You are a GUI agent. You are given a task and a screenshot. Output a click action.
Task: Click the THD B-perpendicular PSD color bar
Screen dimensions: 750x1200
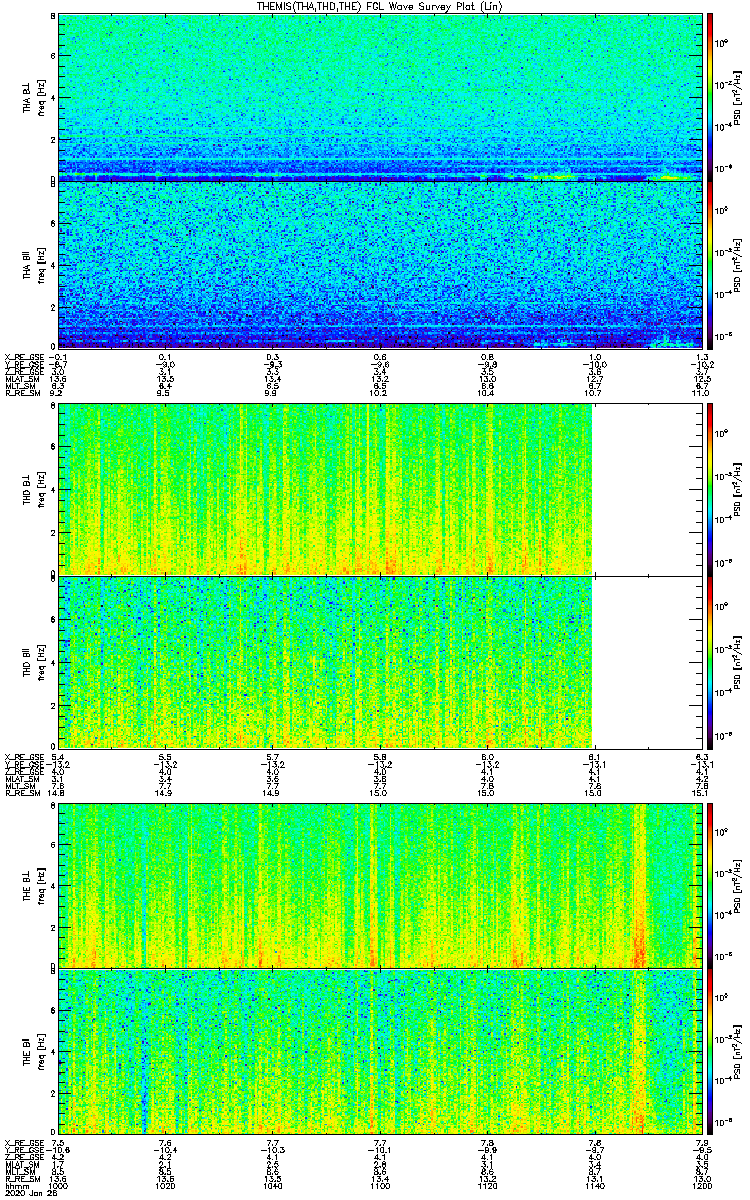[x=710, y=489]
